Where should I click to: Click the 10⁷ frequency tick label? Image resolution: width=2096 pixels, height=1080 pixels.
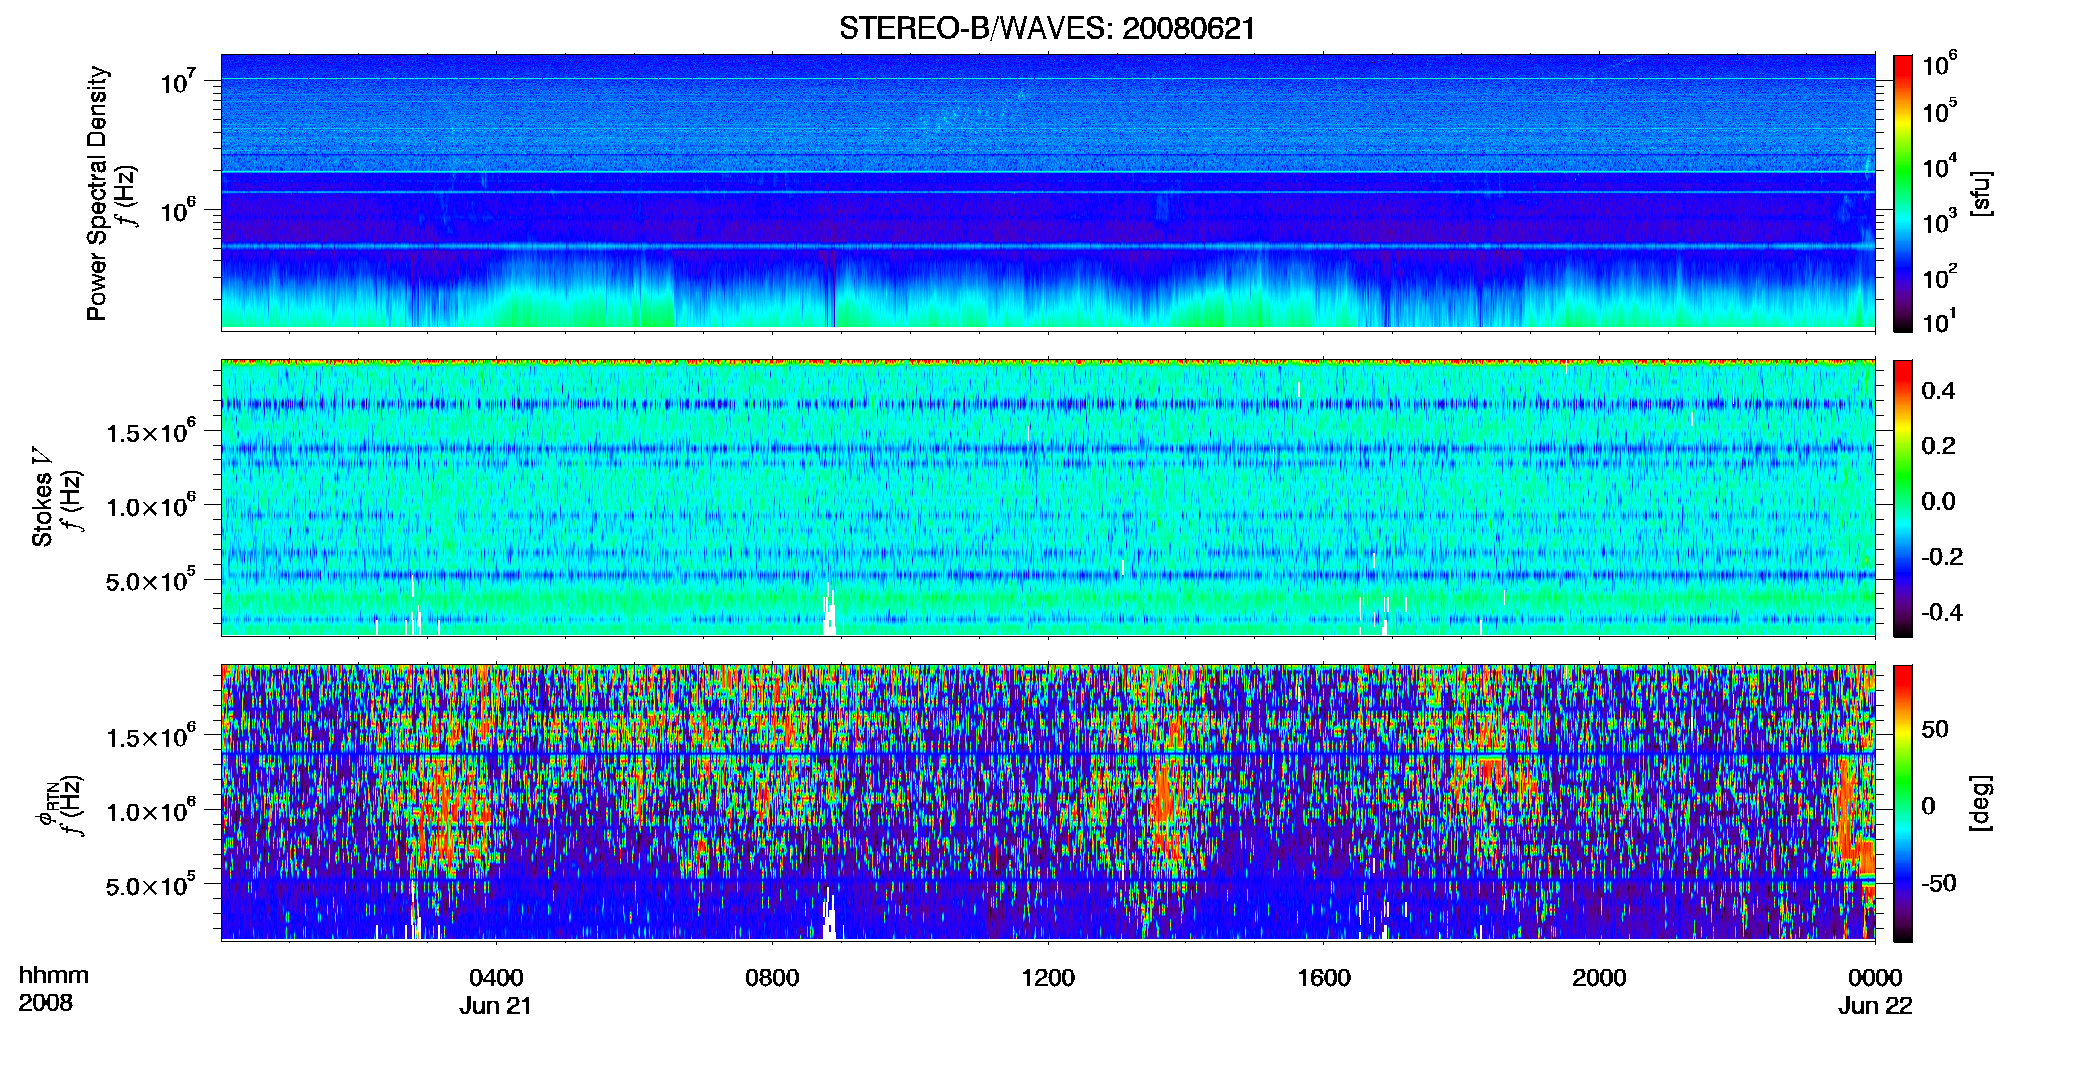pos(179,81)
